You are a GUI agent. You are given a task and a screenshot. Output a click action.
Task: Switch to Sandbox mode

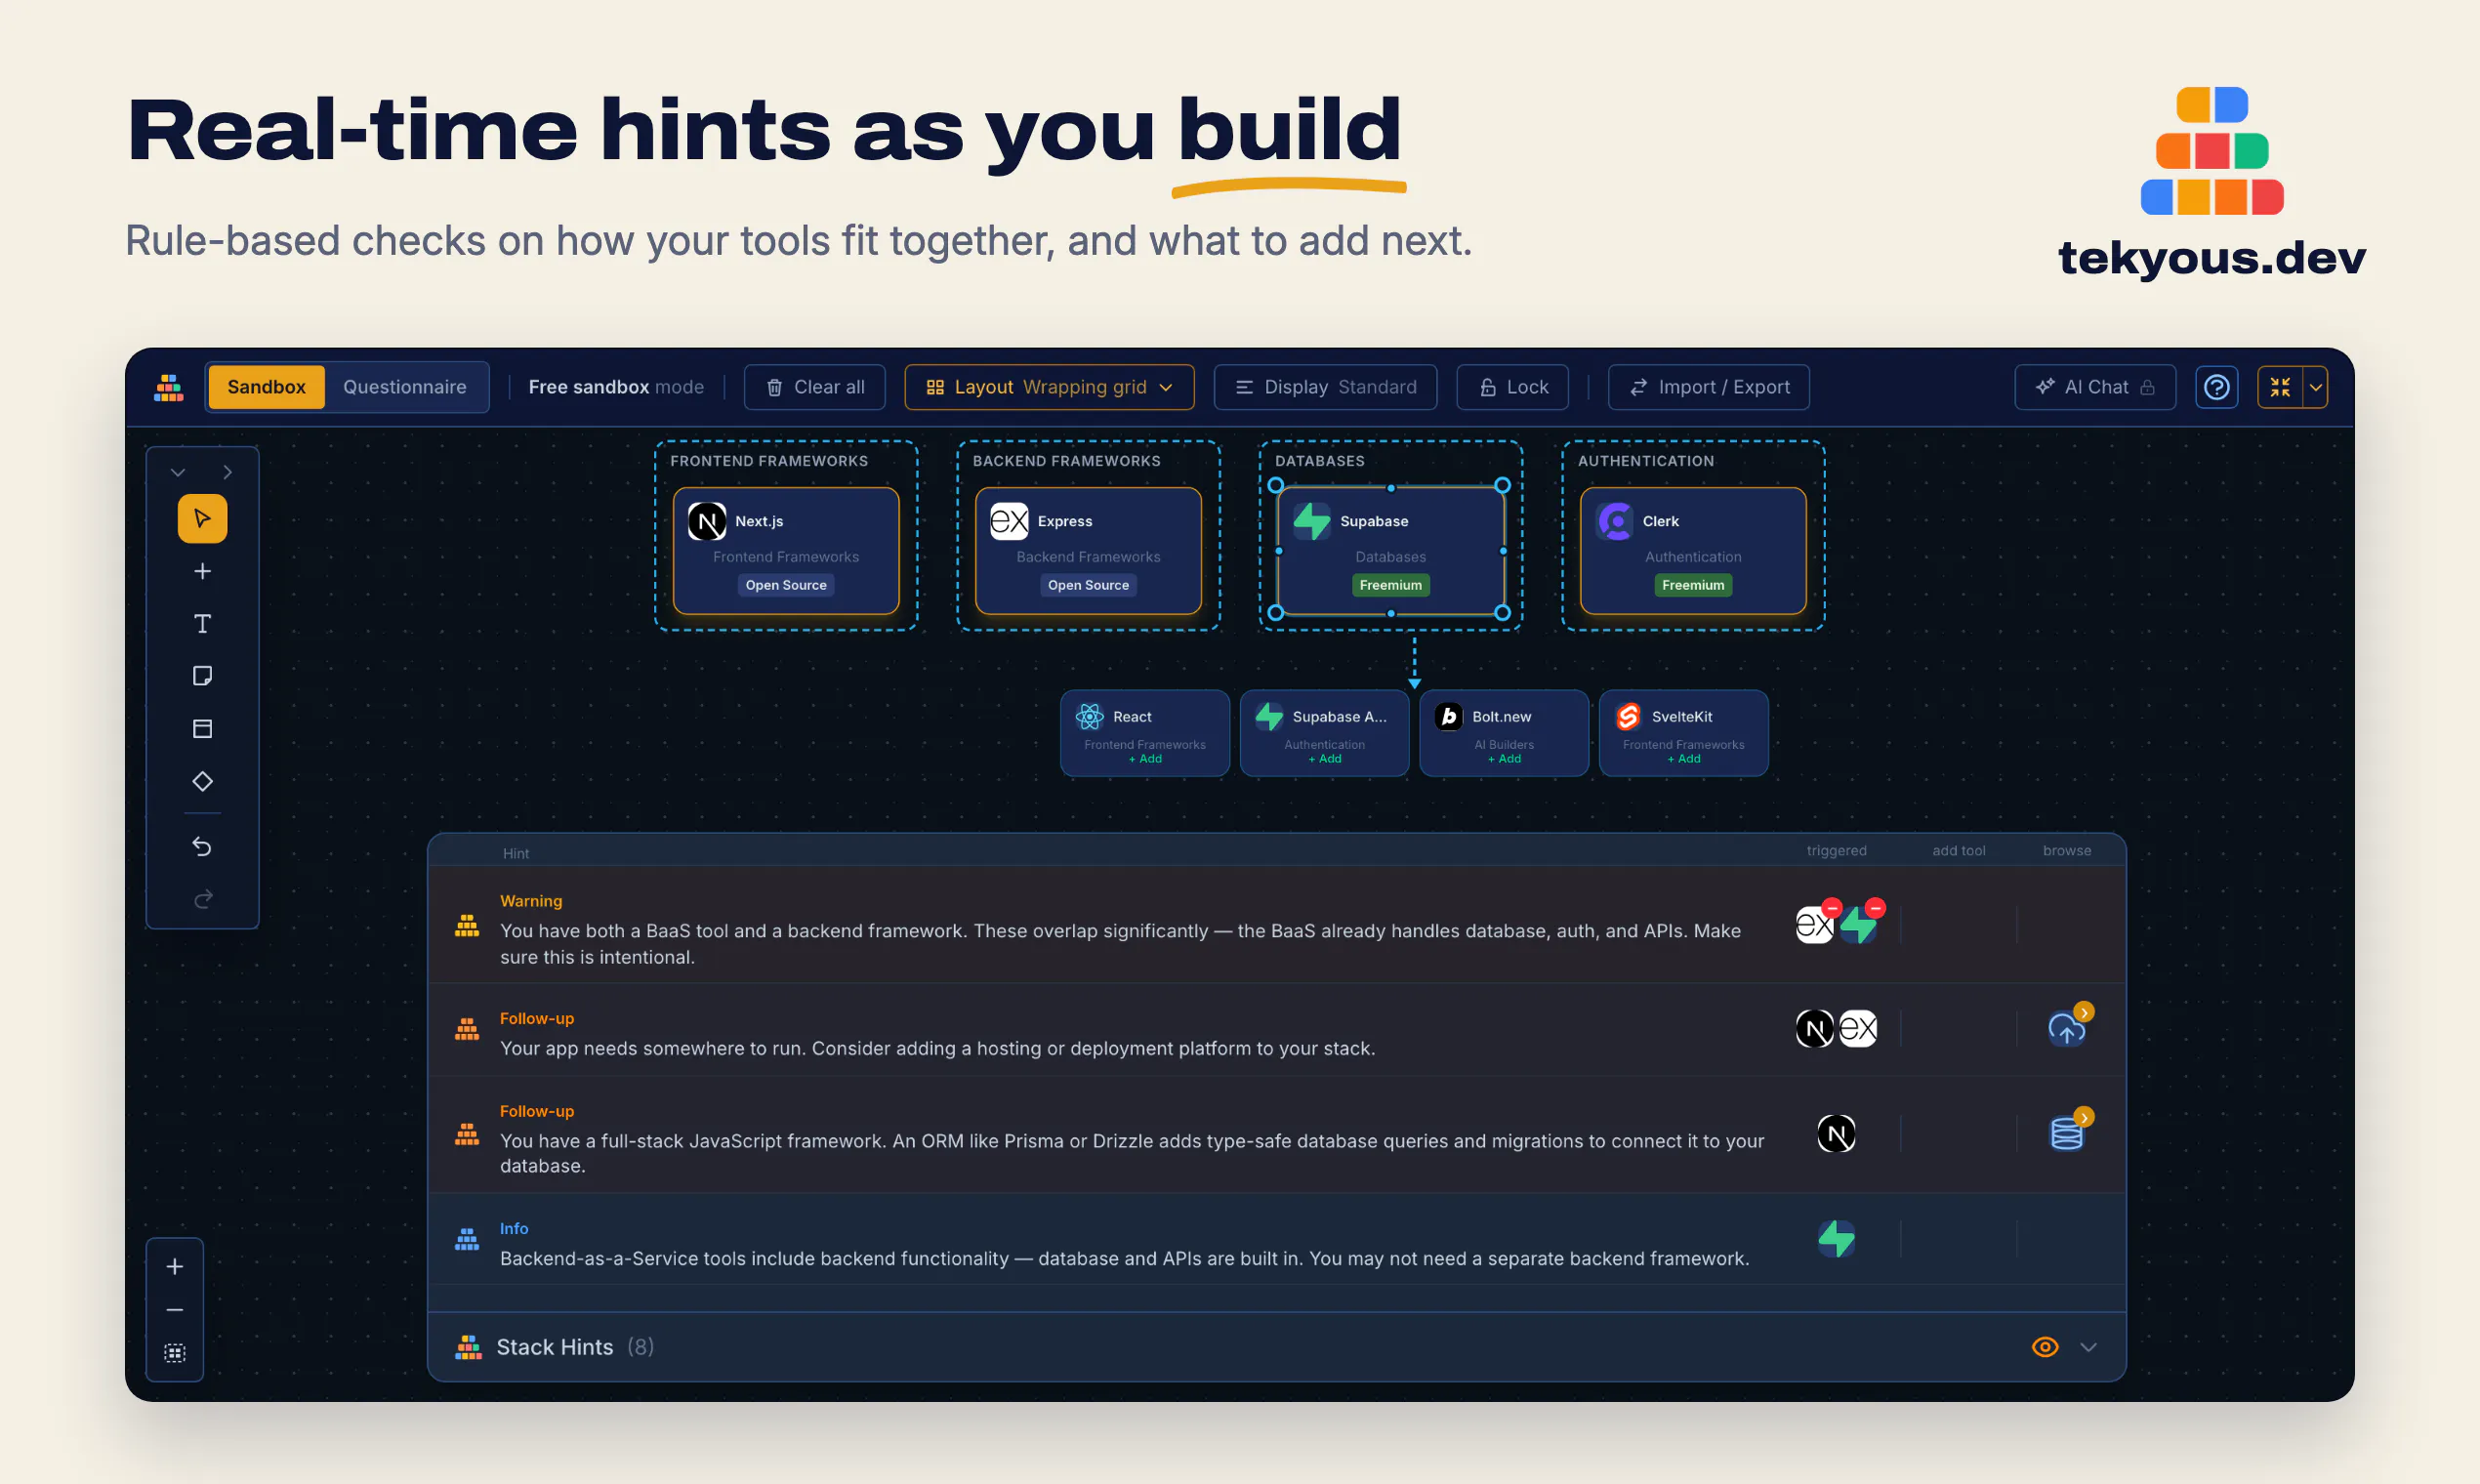(266, 387)
